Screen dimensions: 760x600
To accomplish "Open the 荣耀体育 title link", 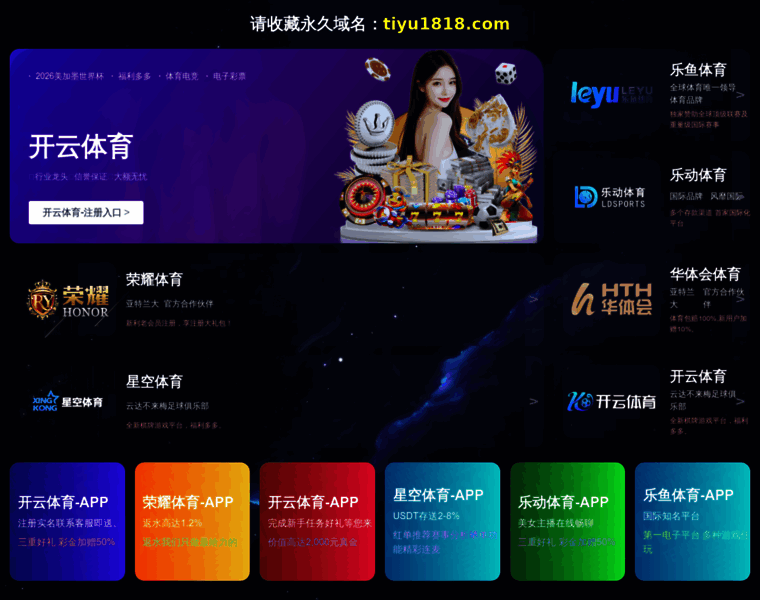I will coord(154,279).
